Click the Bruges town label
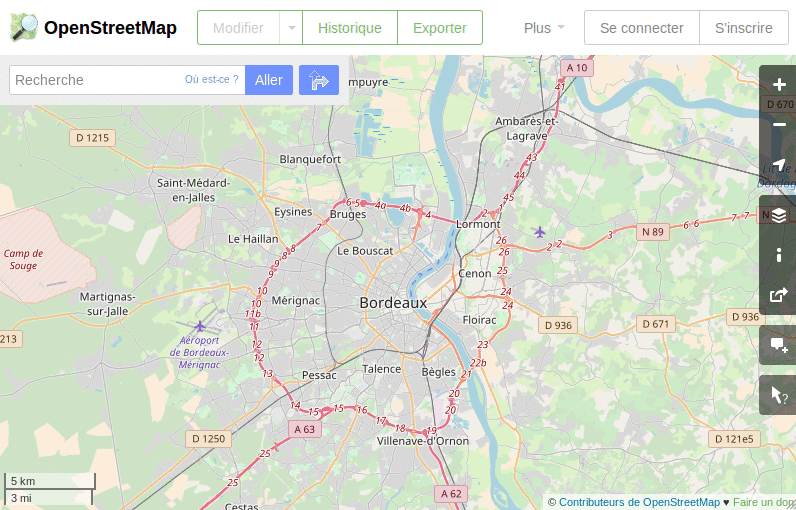 point(348,214)
